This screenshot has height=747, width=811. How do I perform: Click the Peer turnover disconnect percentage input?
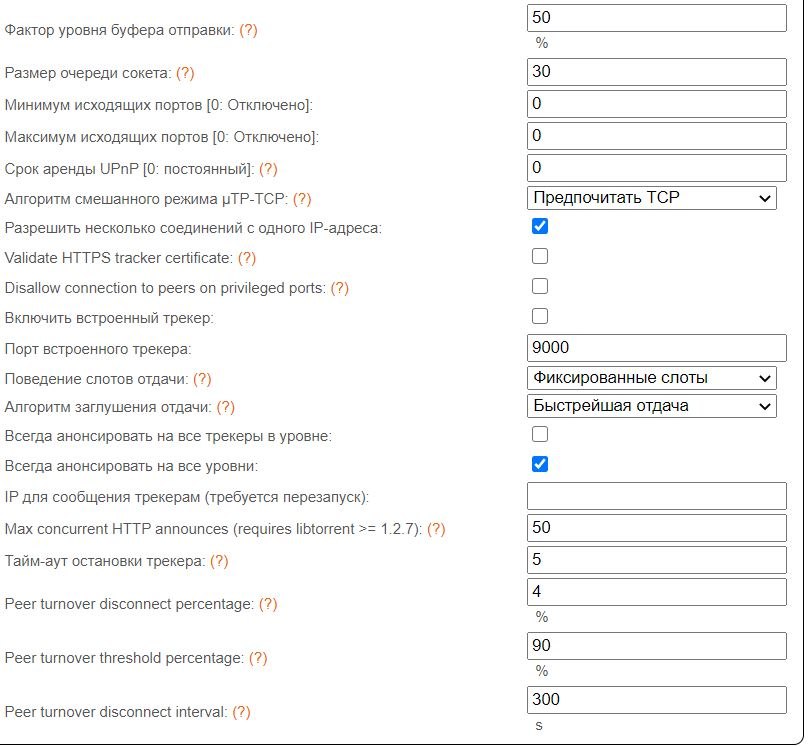point(657,592)
